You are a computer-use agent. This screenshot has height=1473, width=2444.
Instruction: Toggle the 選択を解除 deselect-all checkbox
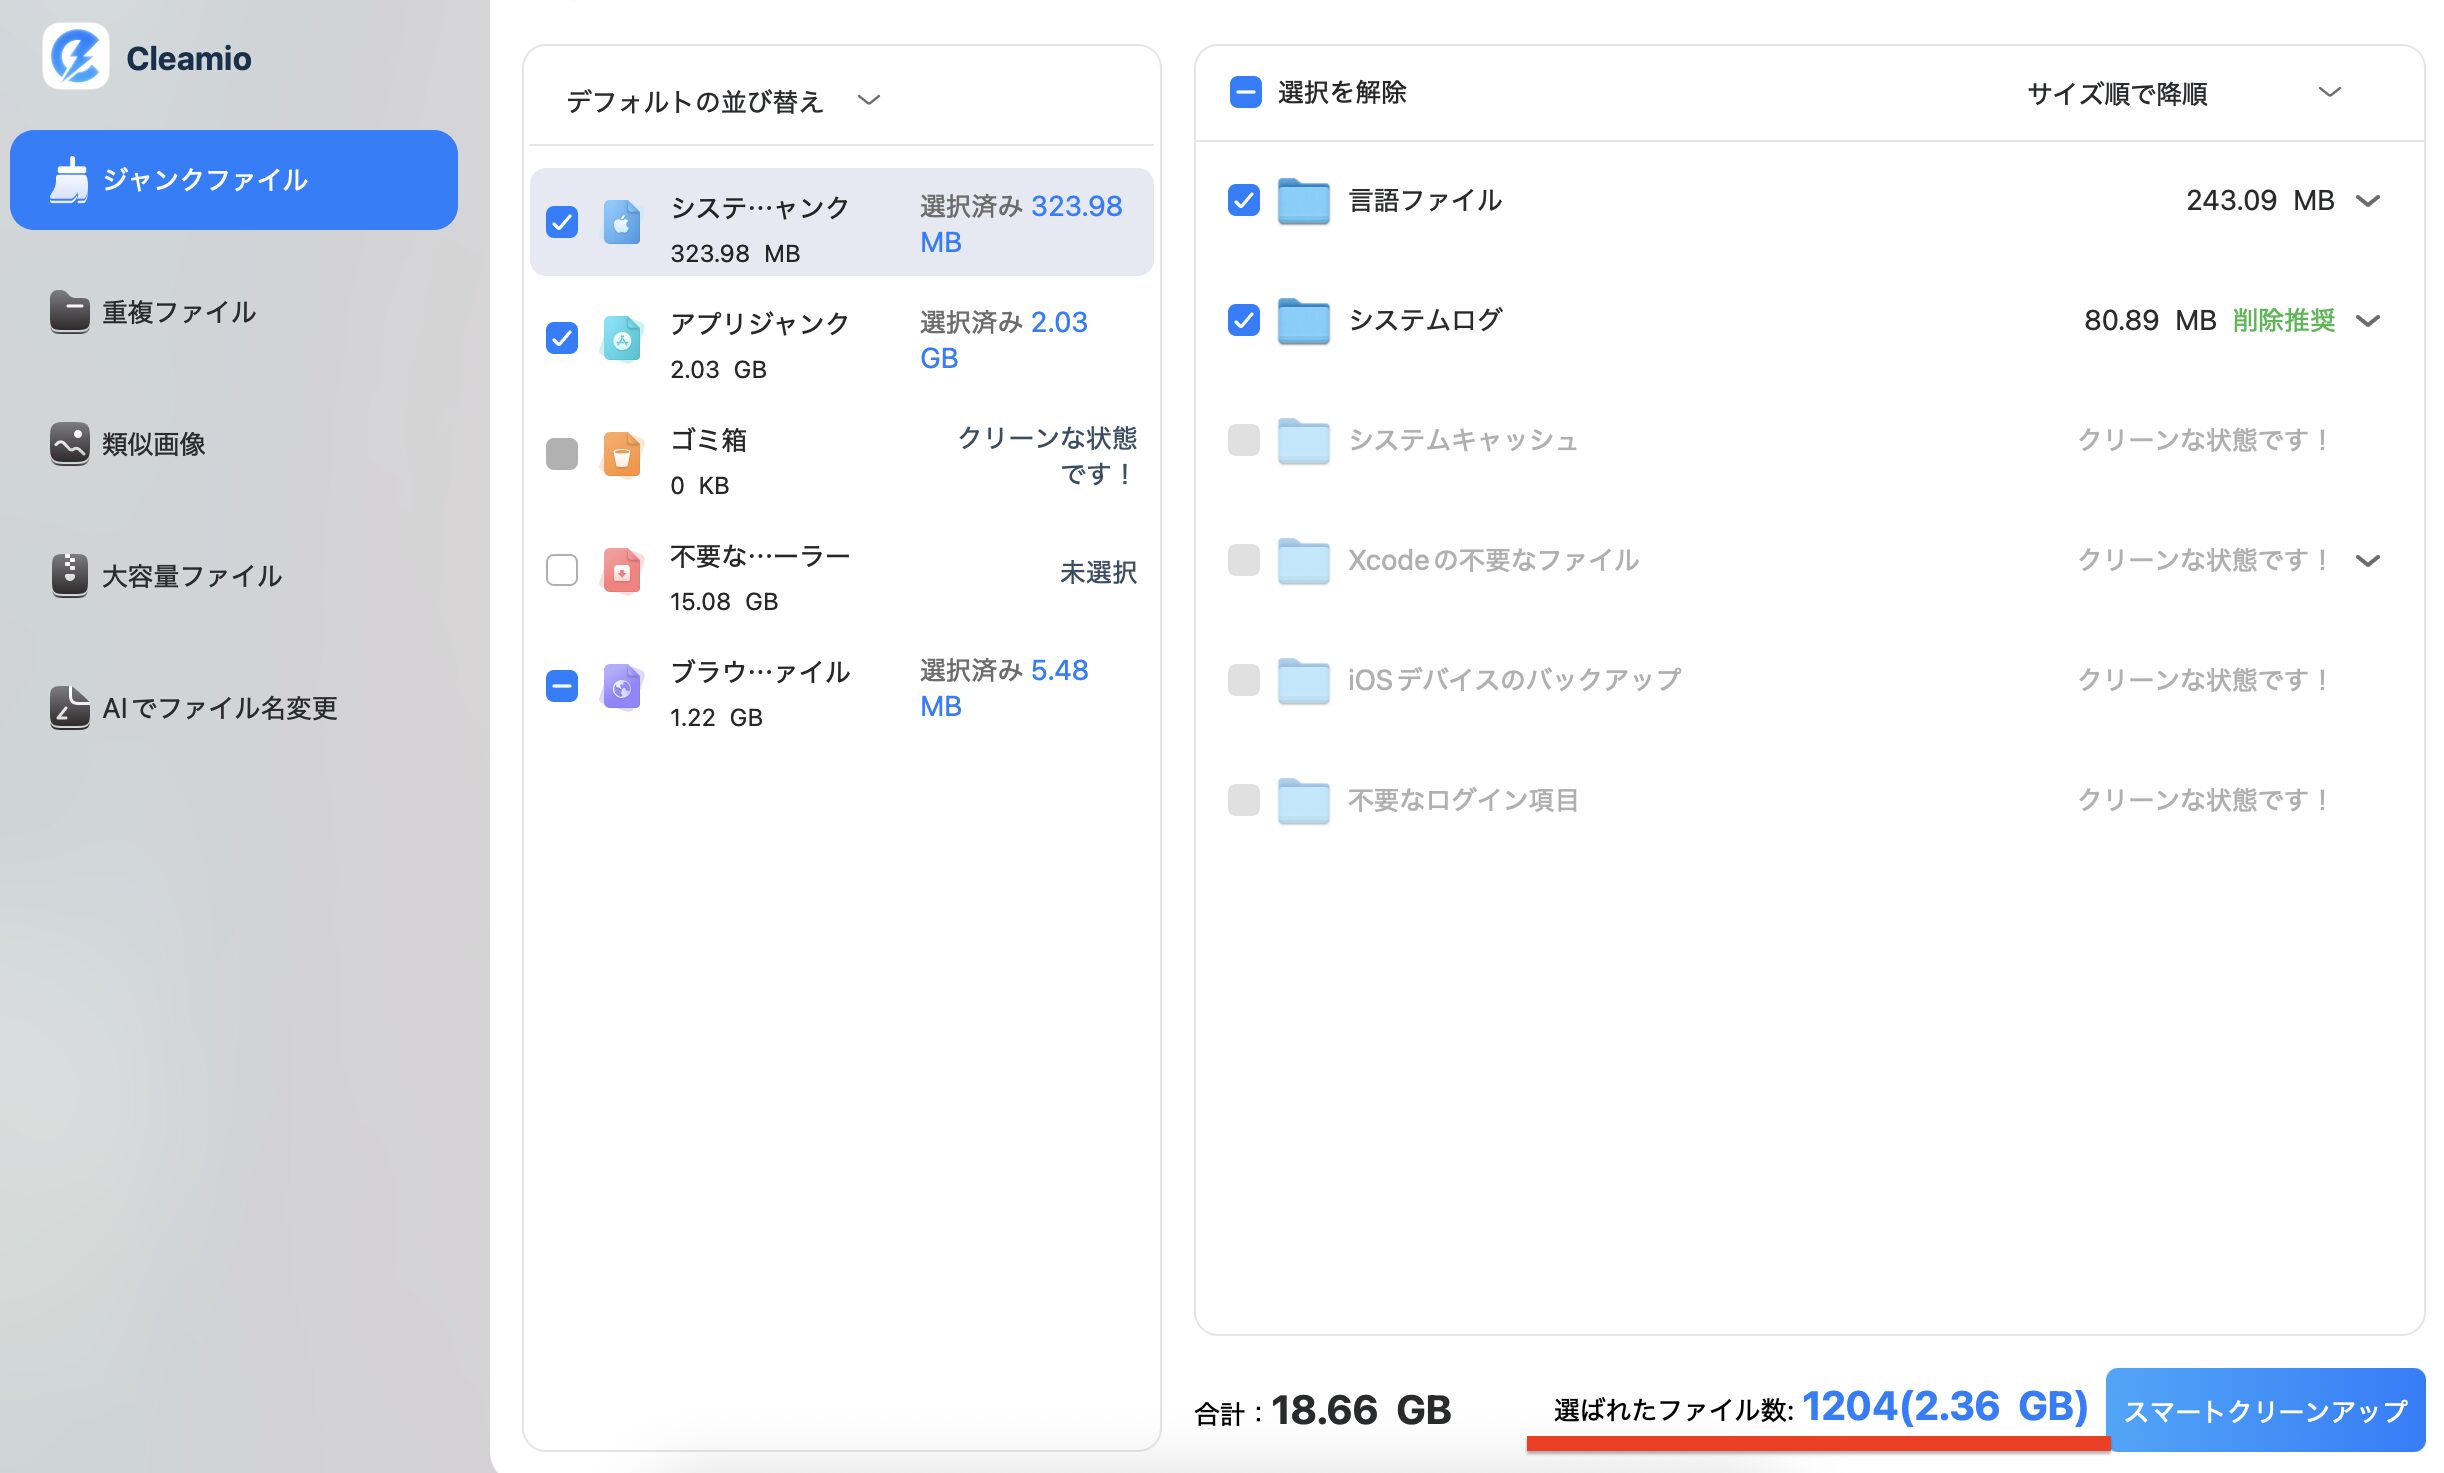tap(1245, 92)
